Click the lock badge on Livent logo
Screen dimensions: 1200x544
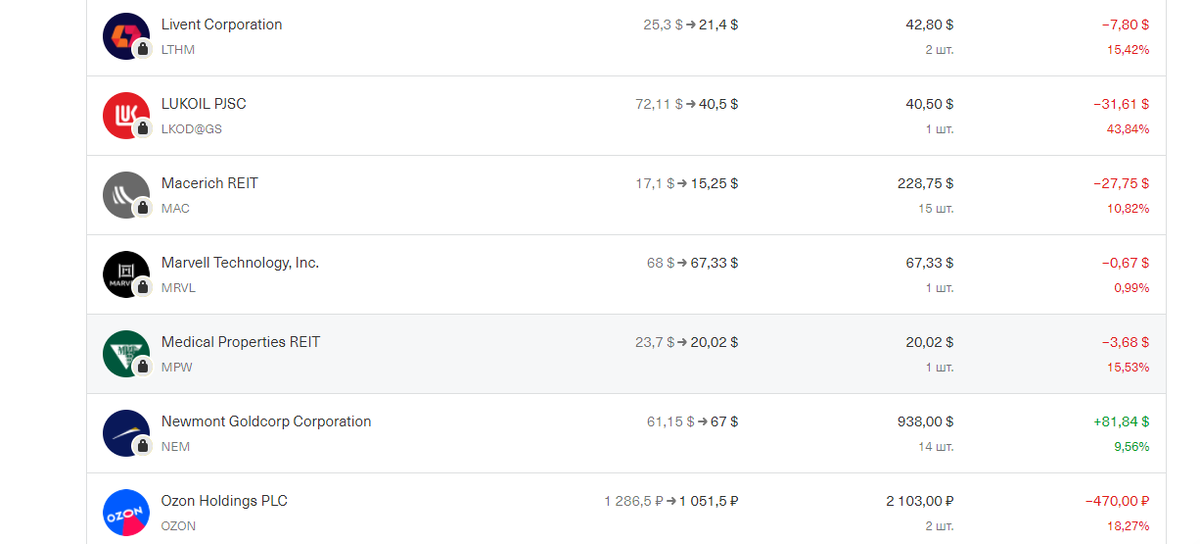coord(143,49)
